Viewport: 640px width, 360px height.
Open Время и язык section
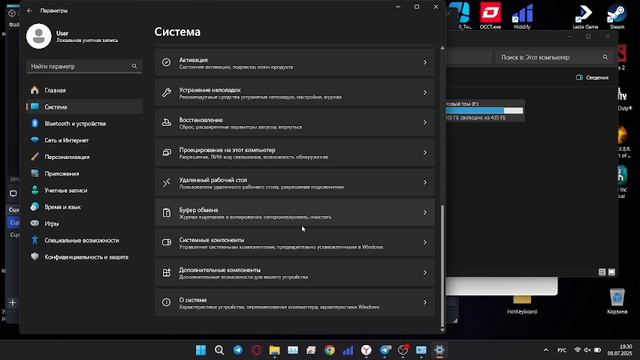coord(84,207)
